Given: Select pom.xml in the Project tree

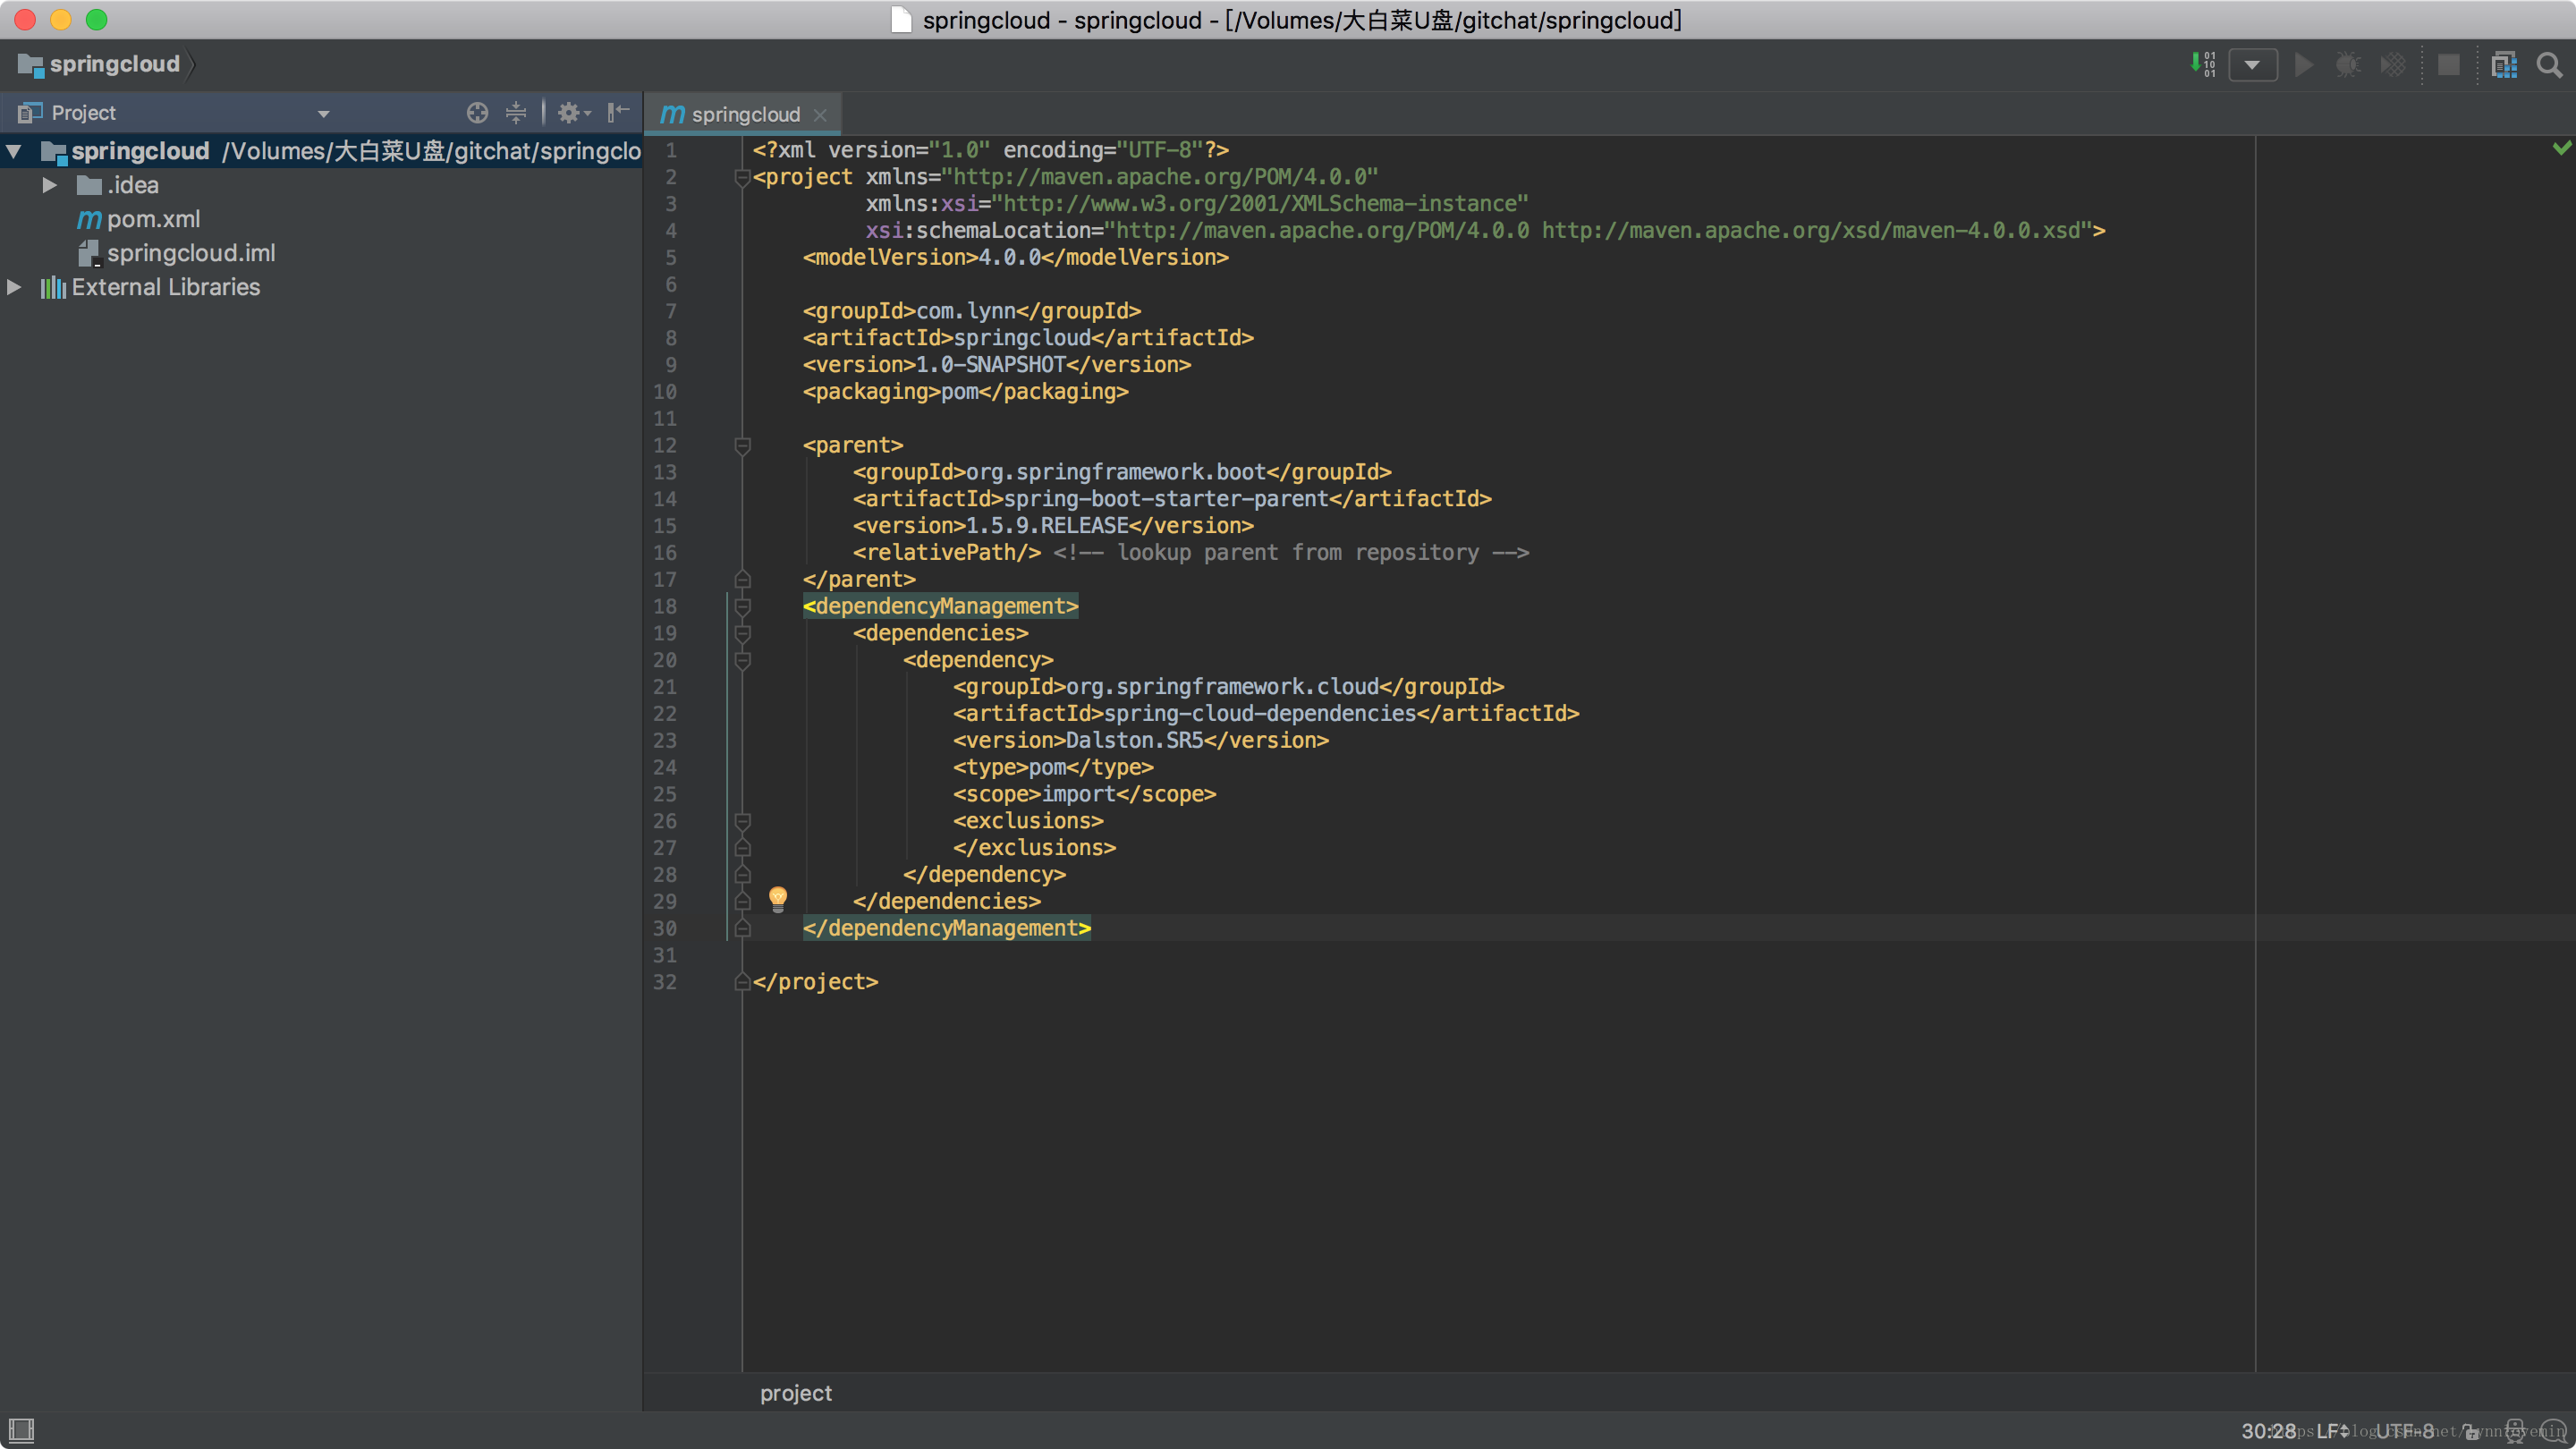Looking at the screenshot, I should pyautogui.click(x=153, y=219).
